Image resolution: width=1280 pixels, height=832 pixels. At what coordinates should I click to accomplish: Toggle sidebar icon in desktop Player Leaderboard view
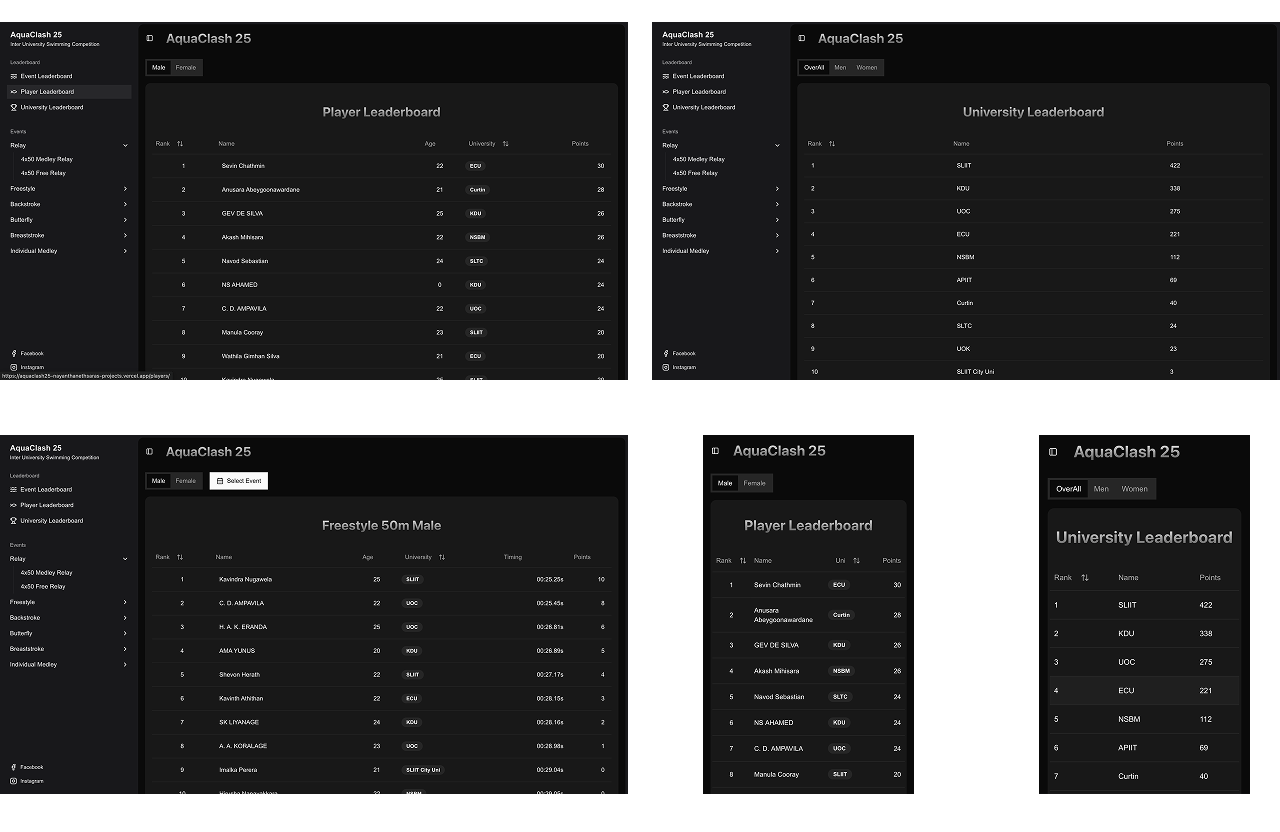(x=150, y=38)
